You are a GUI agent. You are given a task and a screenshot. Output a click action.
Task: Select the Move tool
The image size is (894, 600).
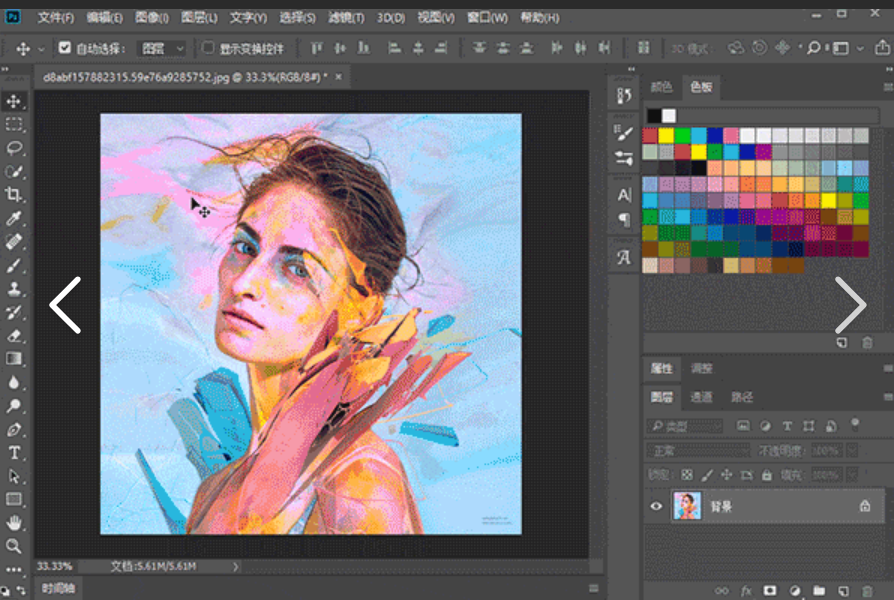point(14,102)
